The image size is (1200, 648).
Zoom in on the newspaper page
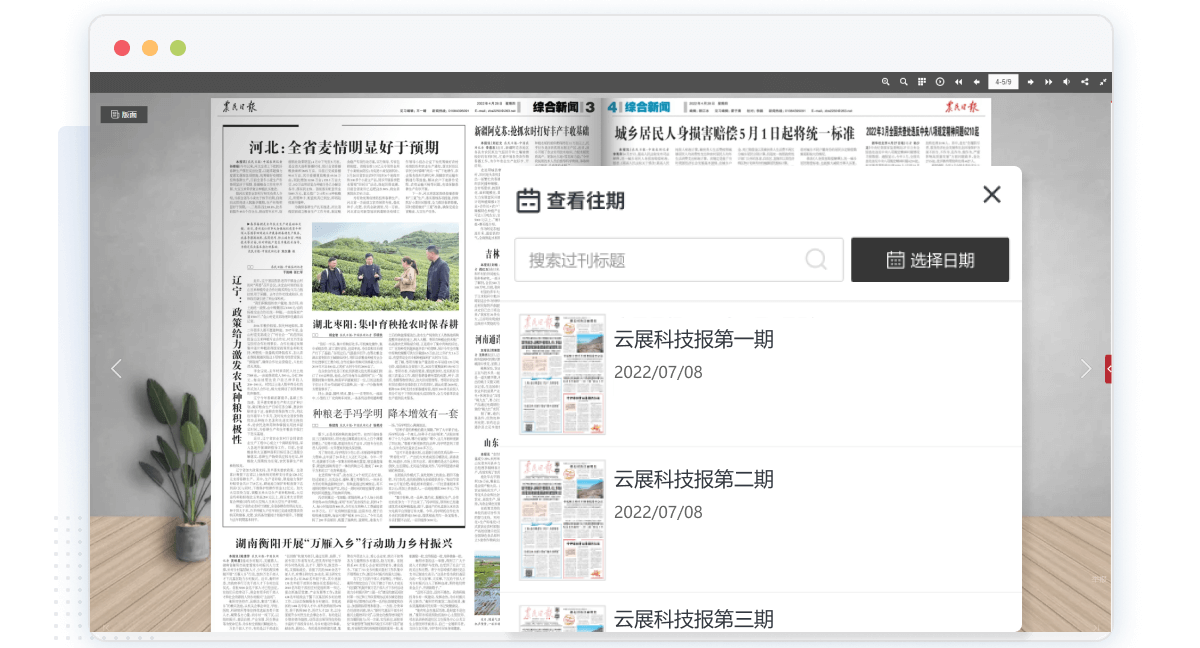tap(884, 81)
